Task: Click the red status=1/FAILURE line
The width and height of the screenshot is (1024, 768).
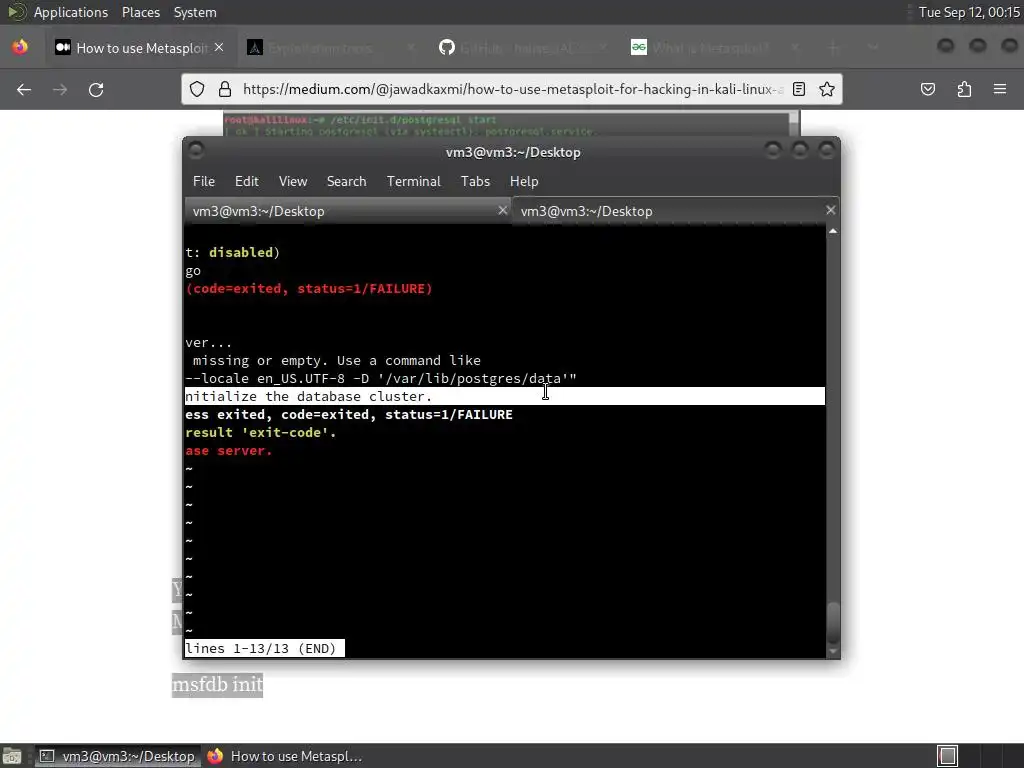Action: click(x=309, y=289)
